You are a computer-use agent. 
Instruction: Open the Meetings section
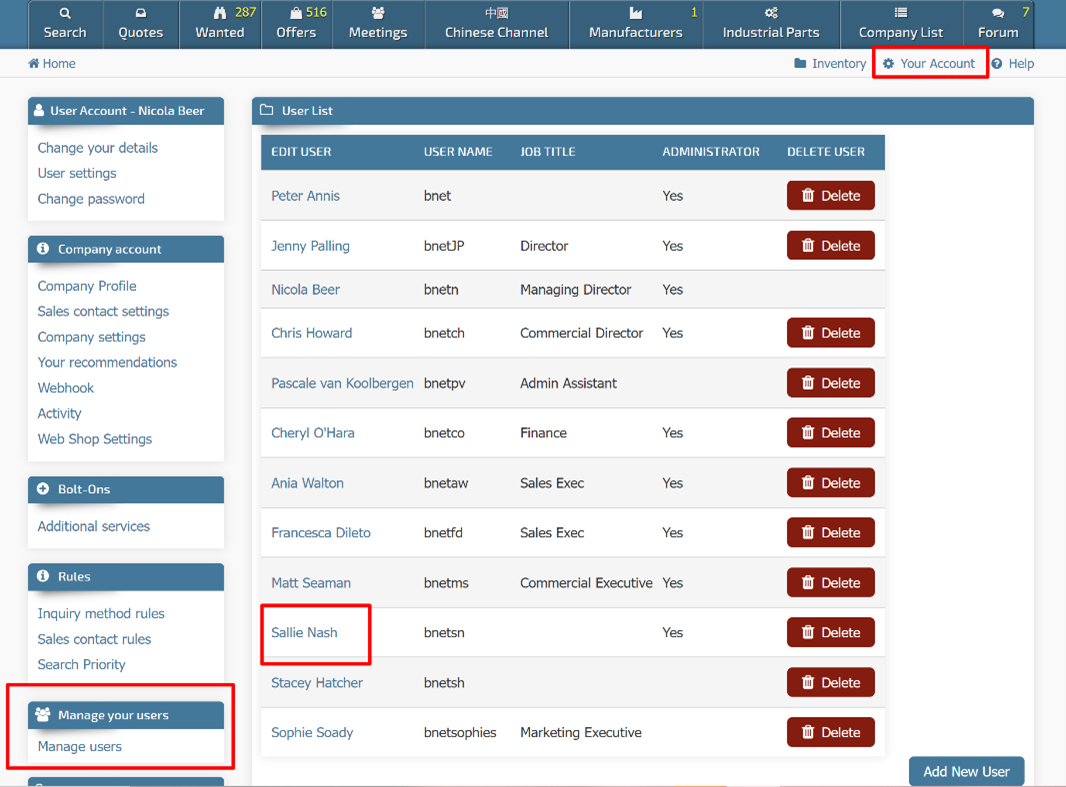[x=378, y=24]
